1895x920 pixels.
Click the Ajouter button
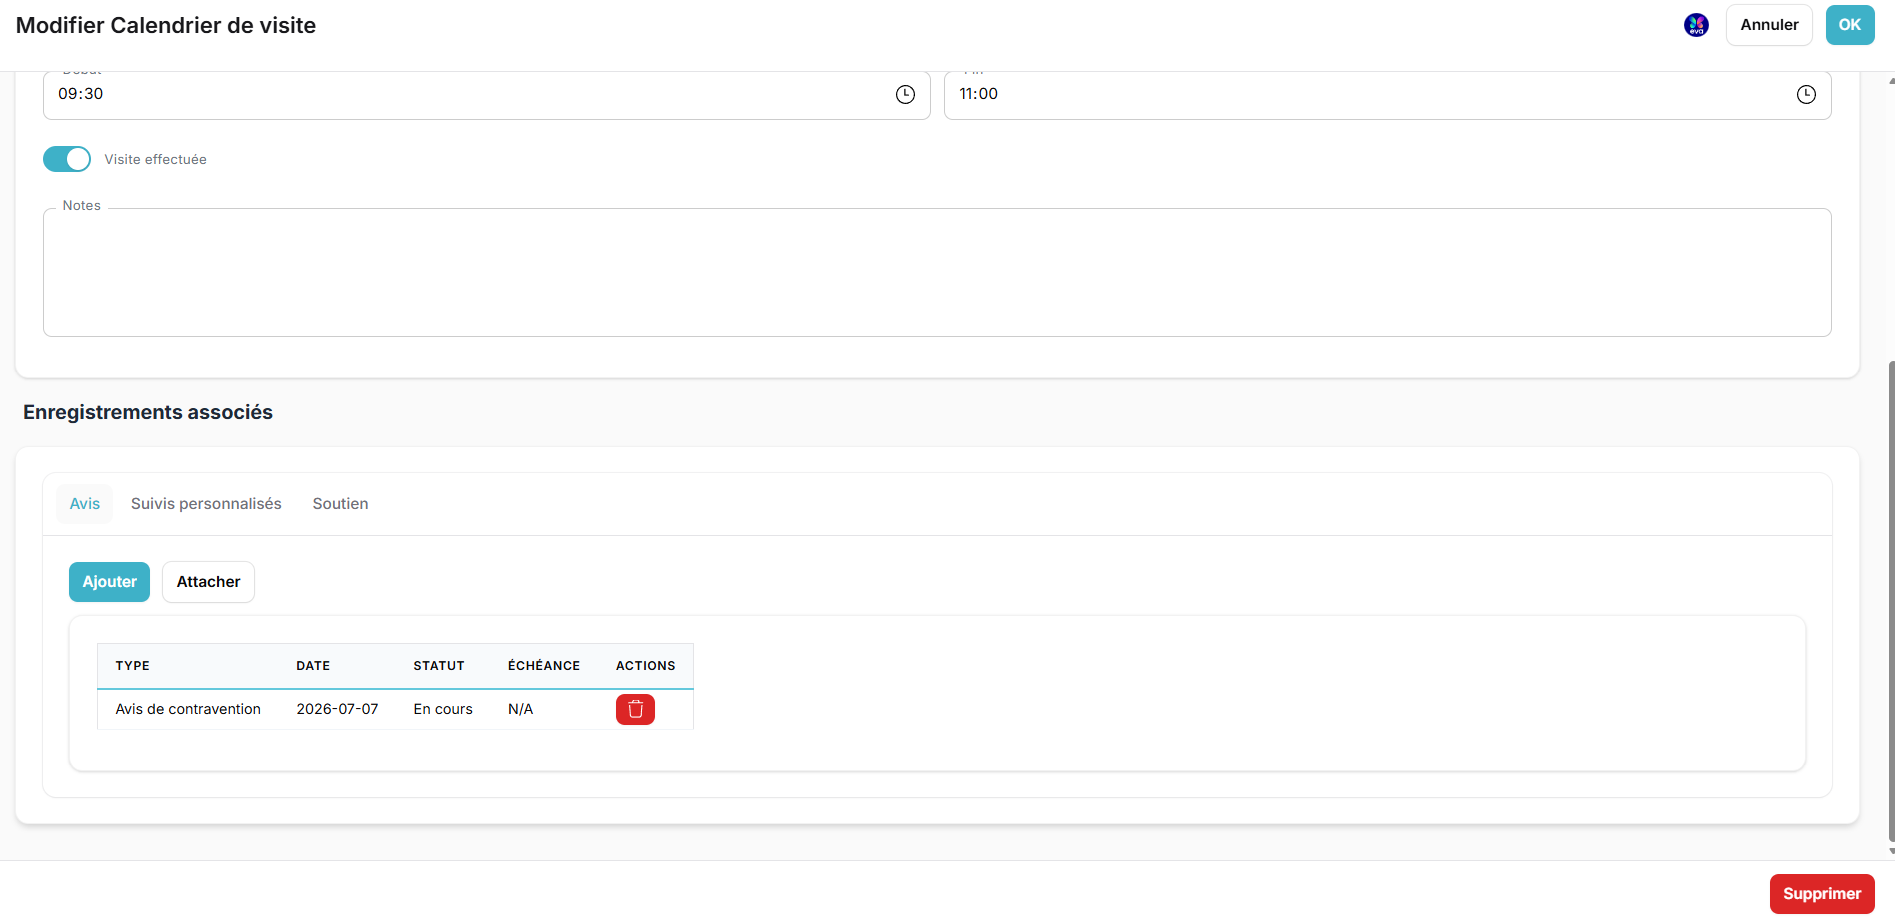109,582
